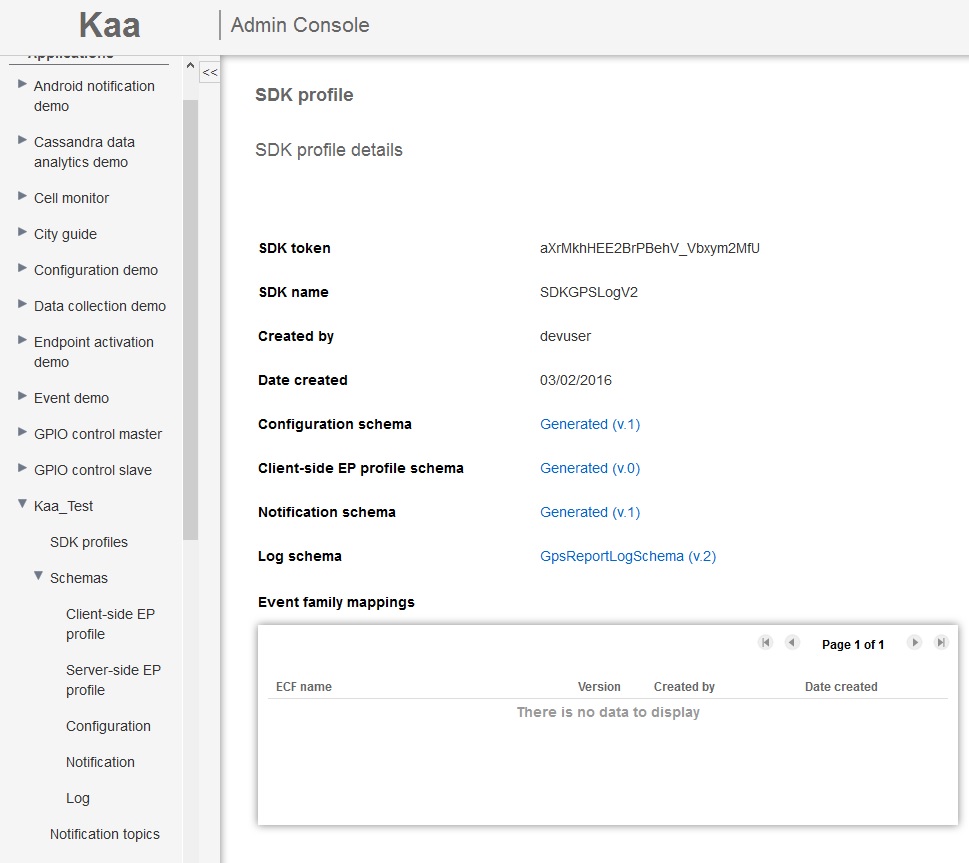Select Cassandra data analytics demo application

pos(84,152)
